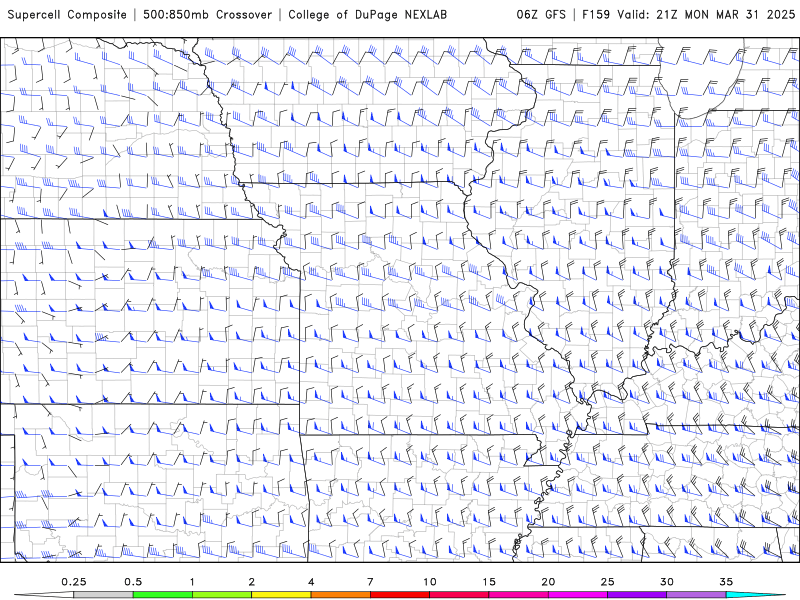Screen dimensions: 800x600
Task: Click the F159 forecast hour label
Action: click(x=596, y=15)
